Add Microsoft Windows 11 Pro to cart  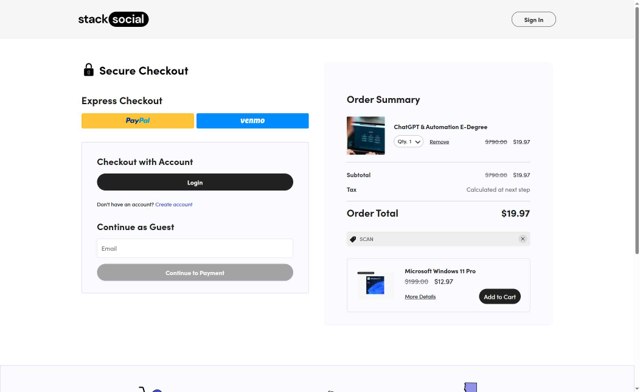pyautogui.click(x=500, y=297)
